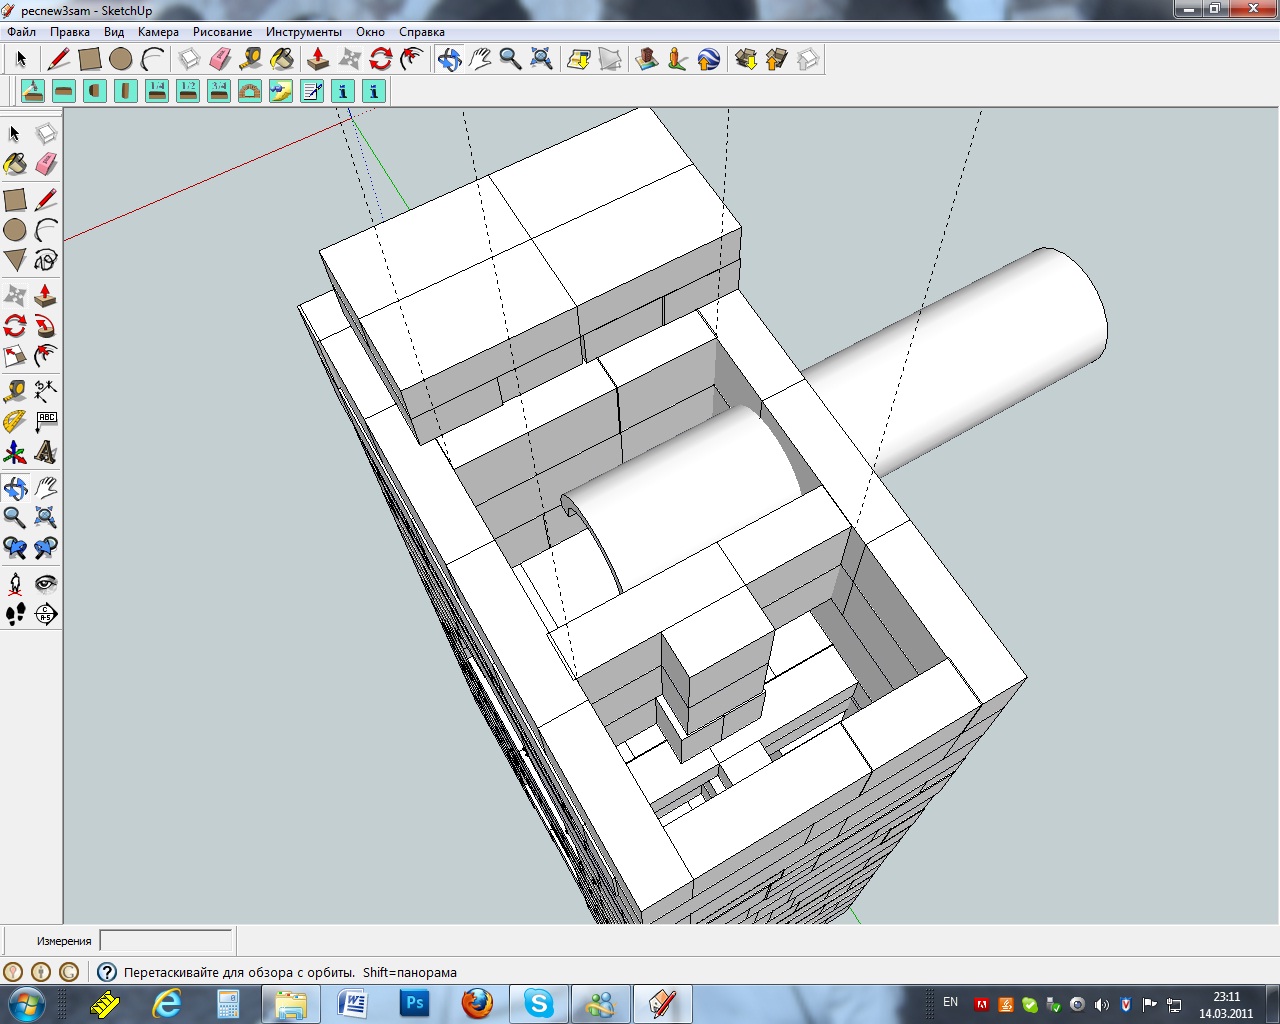Click the Section Plane tool
This screenshot has width=1280, height=1024.
pyautogui.click(x=46, y=614)
